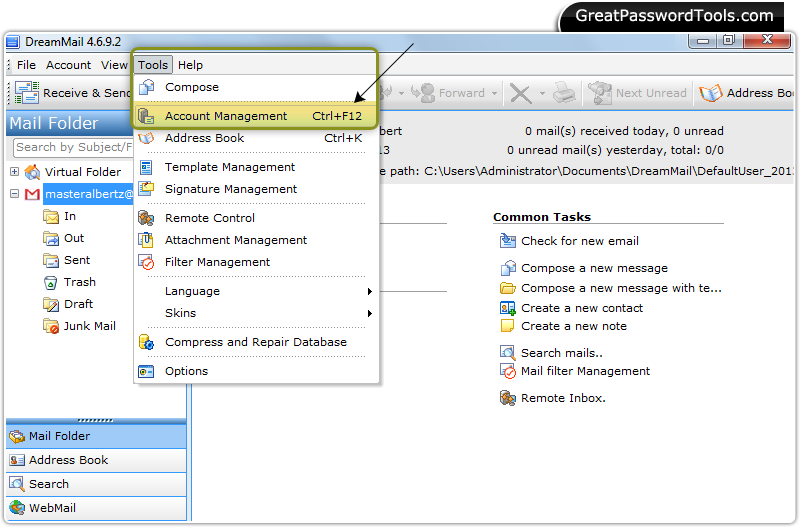Click the Search by Subject field
The image size is (800, 527).
(x=73, y=147)
